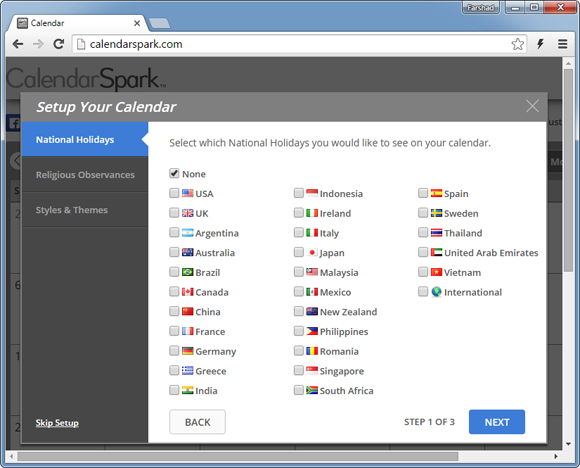Check the Australia holidays checkbox

click(174, 252)
